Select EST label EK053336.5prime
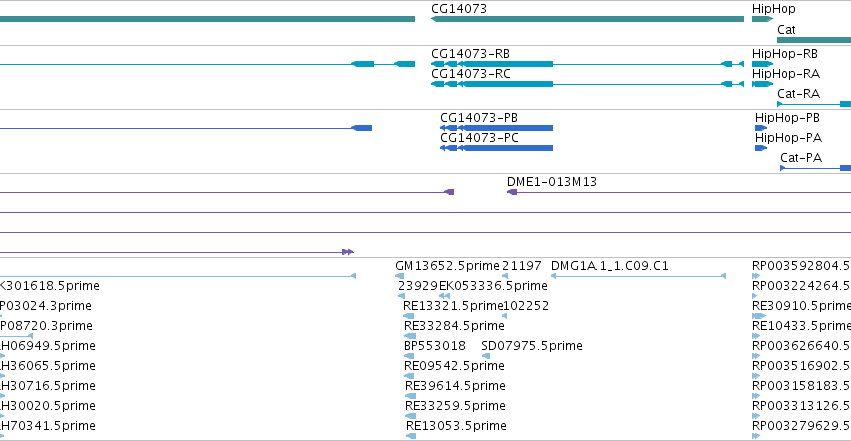The height and width of the screenshot is (441, 851). point(493,286)
